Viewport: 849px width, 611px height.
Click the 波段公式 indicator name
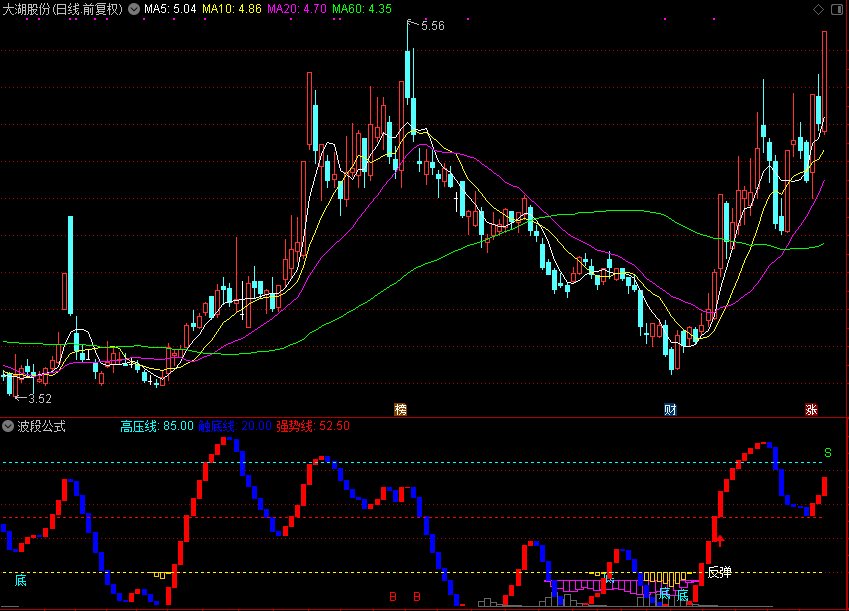point(42,426)
